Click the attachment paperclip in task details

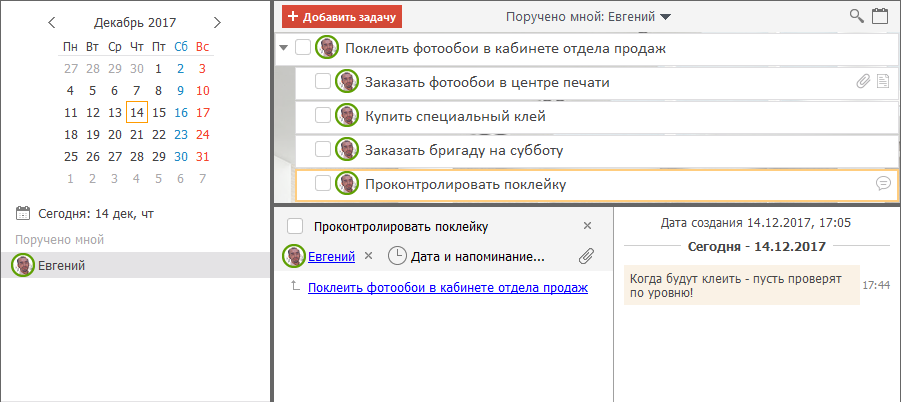click(x=586, y=256)
